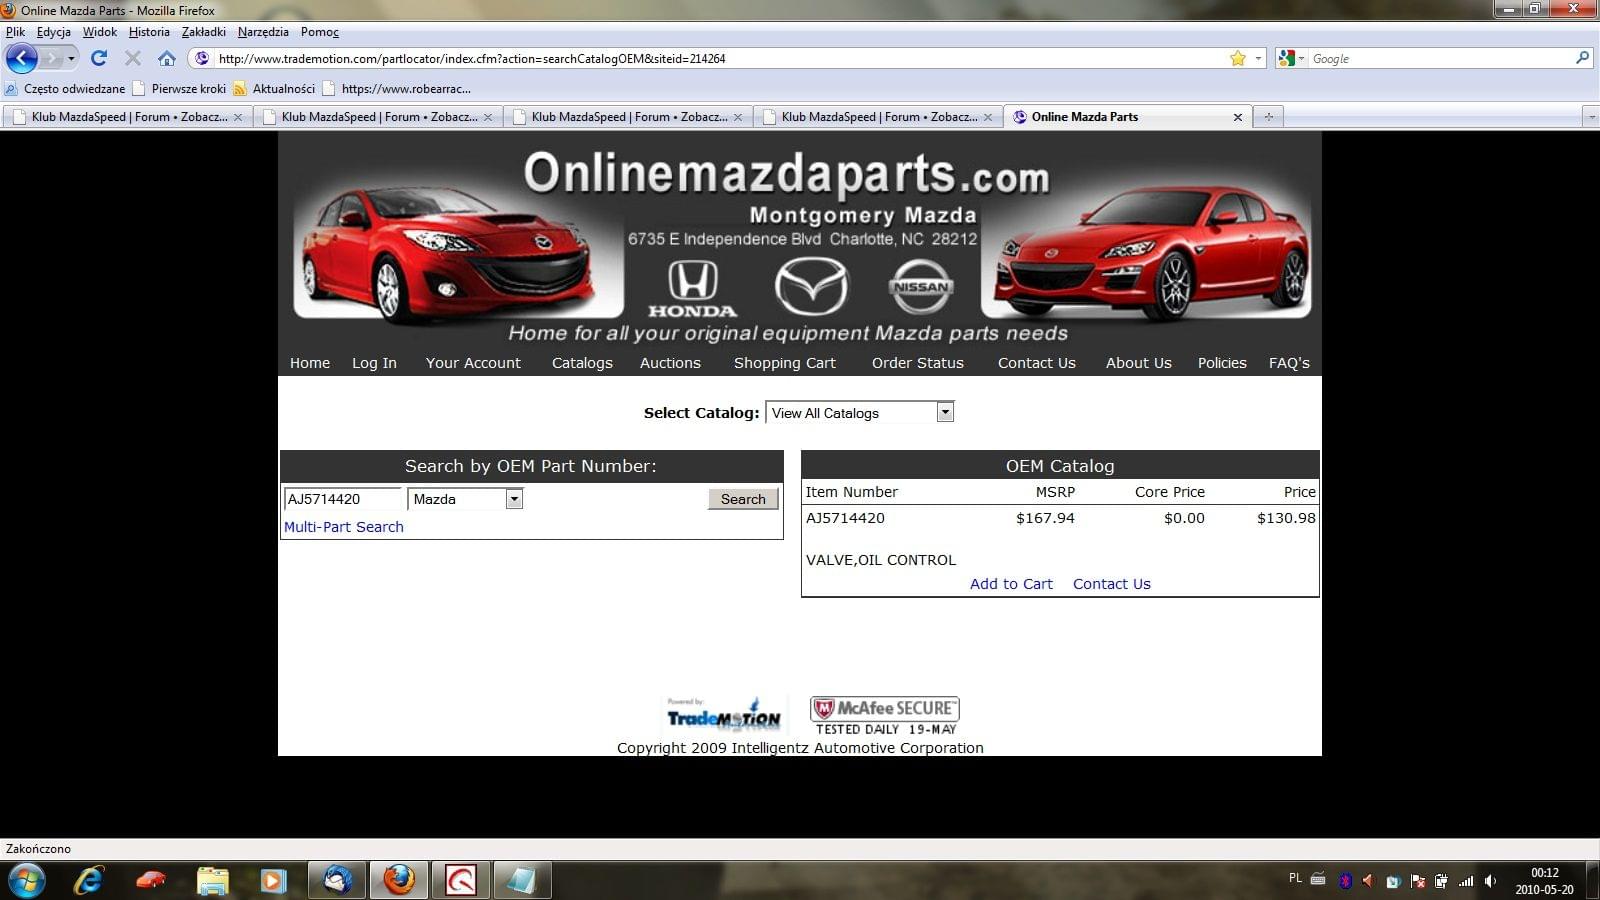Click the Nissan logo in the banner
Viewport: 1600px width, 900px height.
tap(920, 287)
